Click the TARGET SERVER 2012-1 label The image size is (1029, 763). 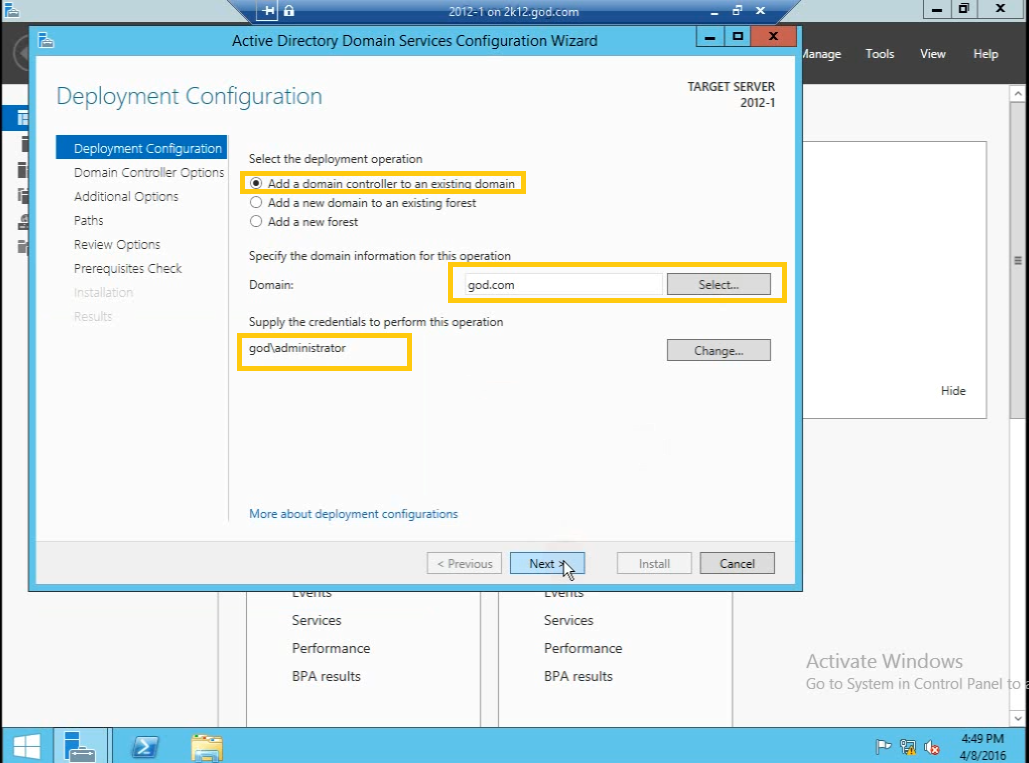coord(730,94)
